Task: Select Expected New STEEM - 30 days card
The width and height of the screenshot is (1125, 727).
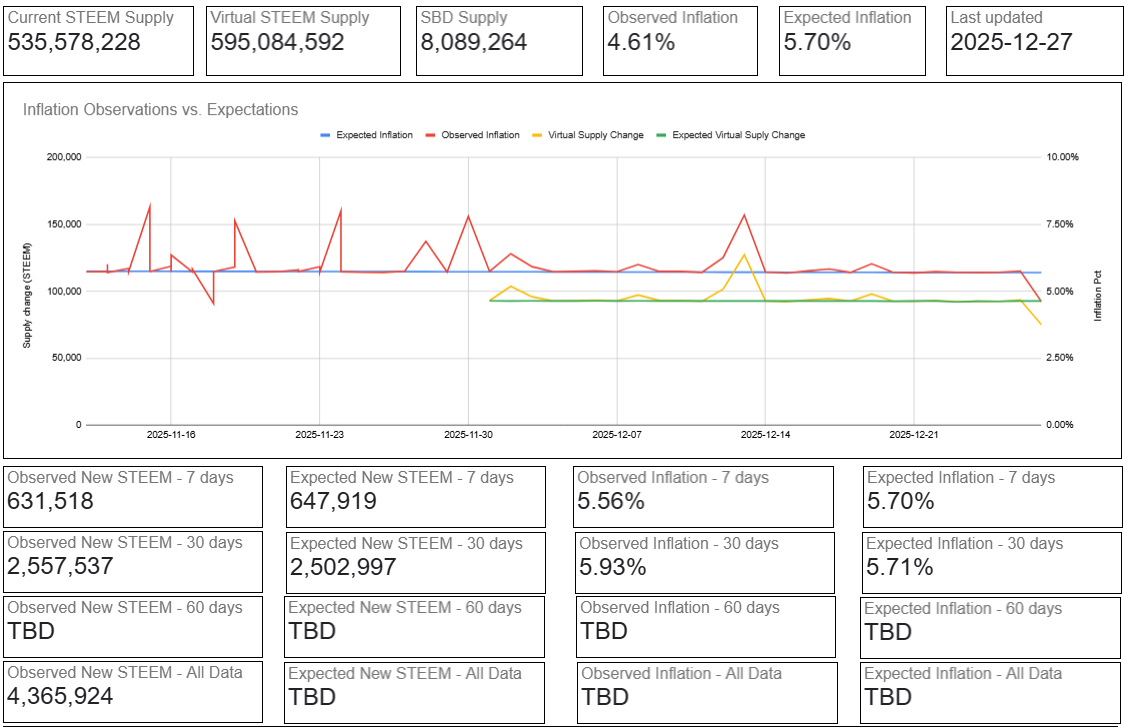Action: click(416, 563)
